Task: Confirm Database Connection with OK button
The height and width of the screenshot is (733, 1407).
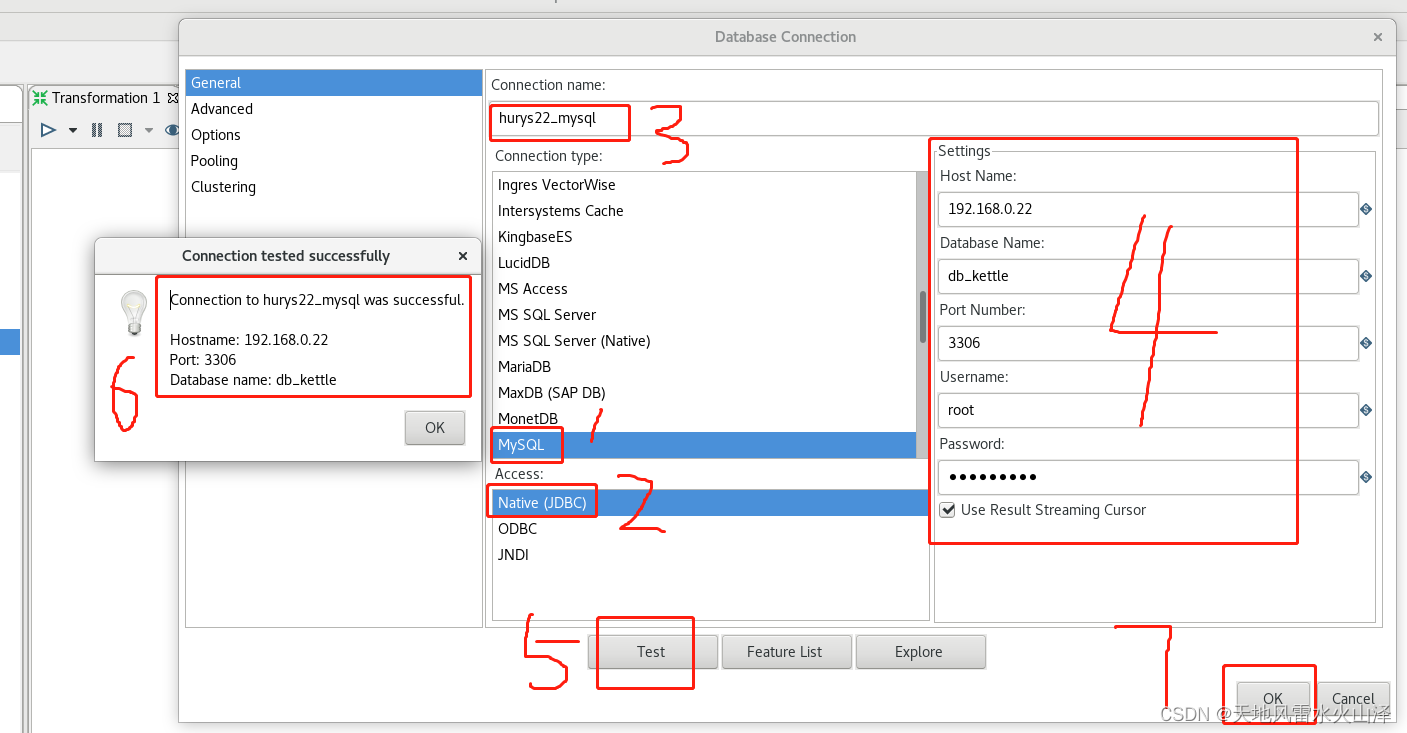Action: click(x=1273, y=699)
